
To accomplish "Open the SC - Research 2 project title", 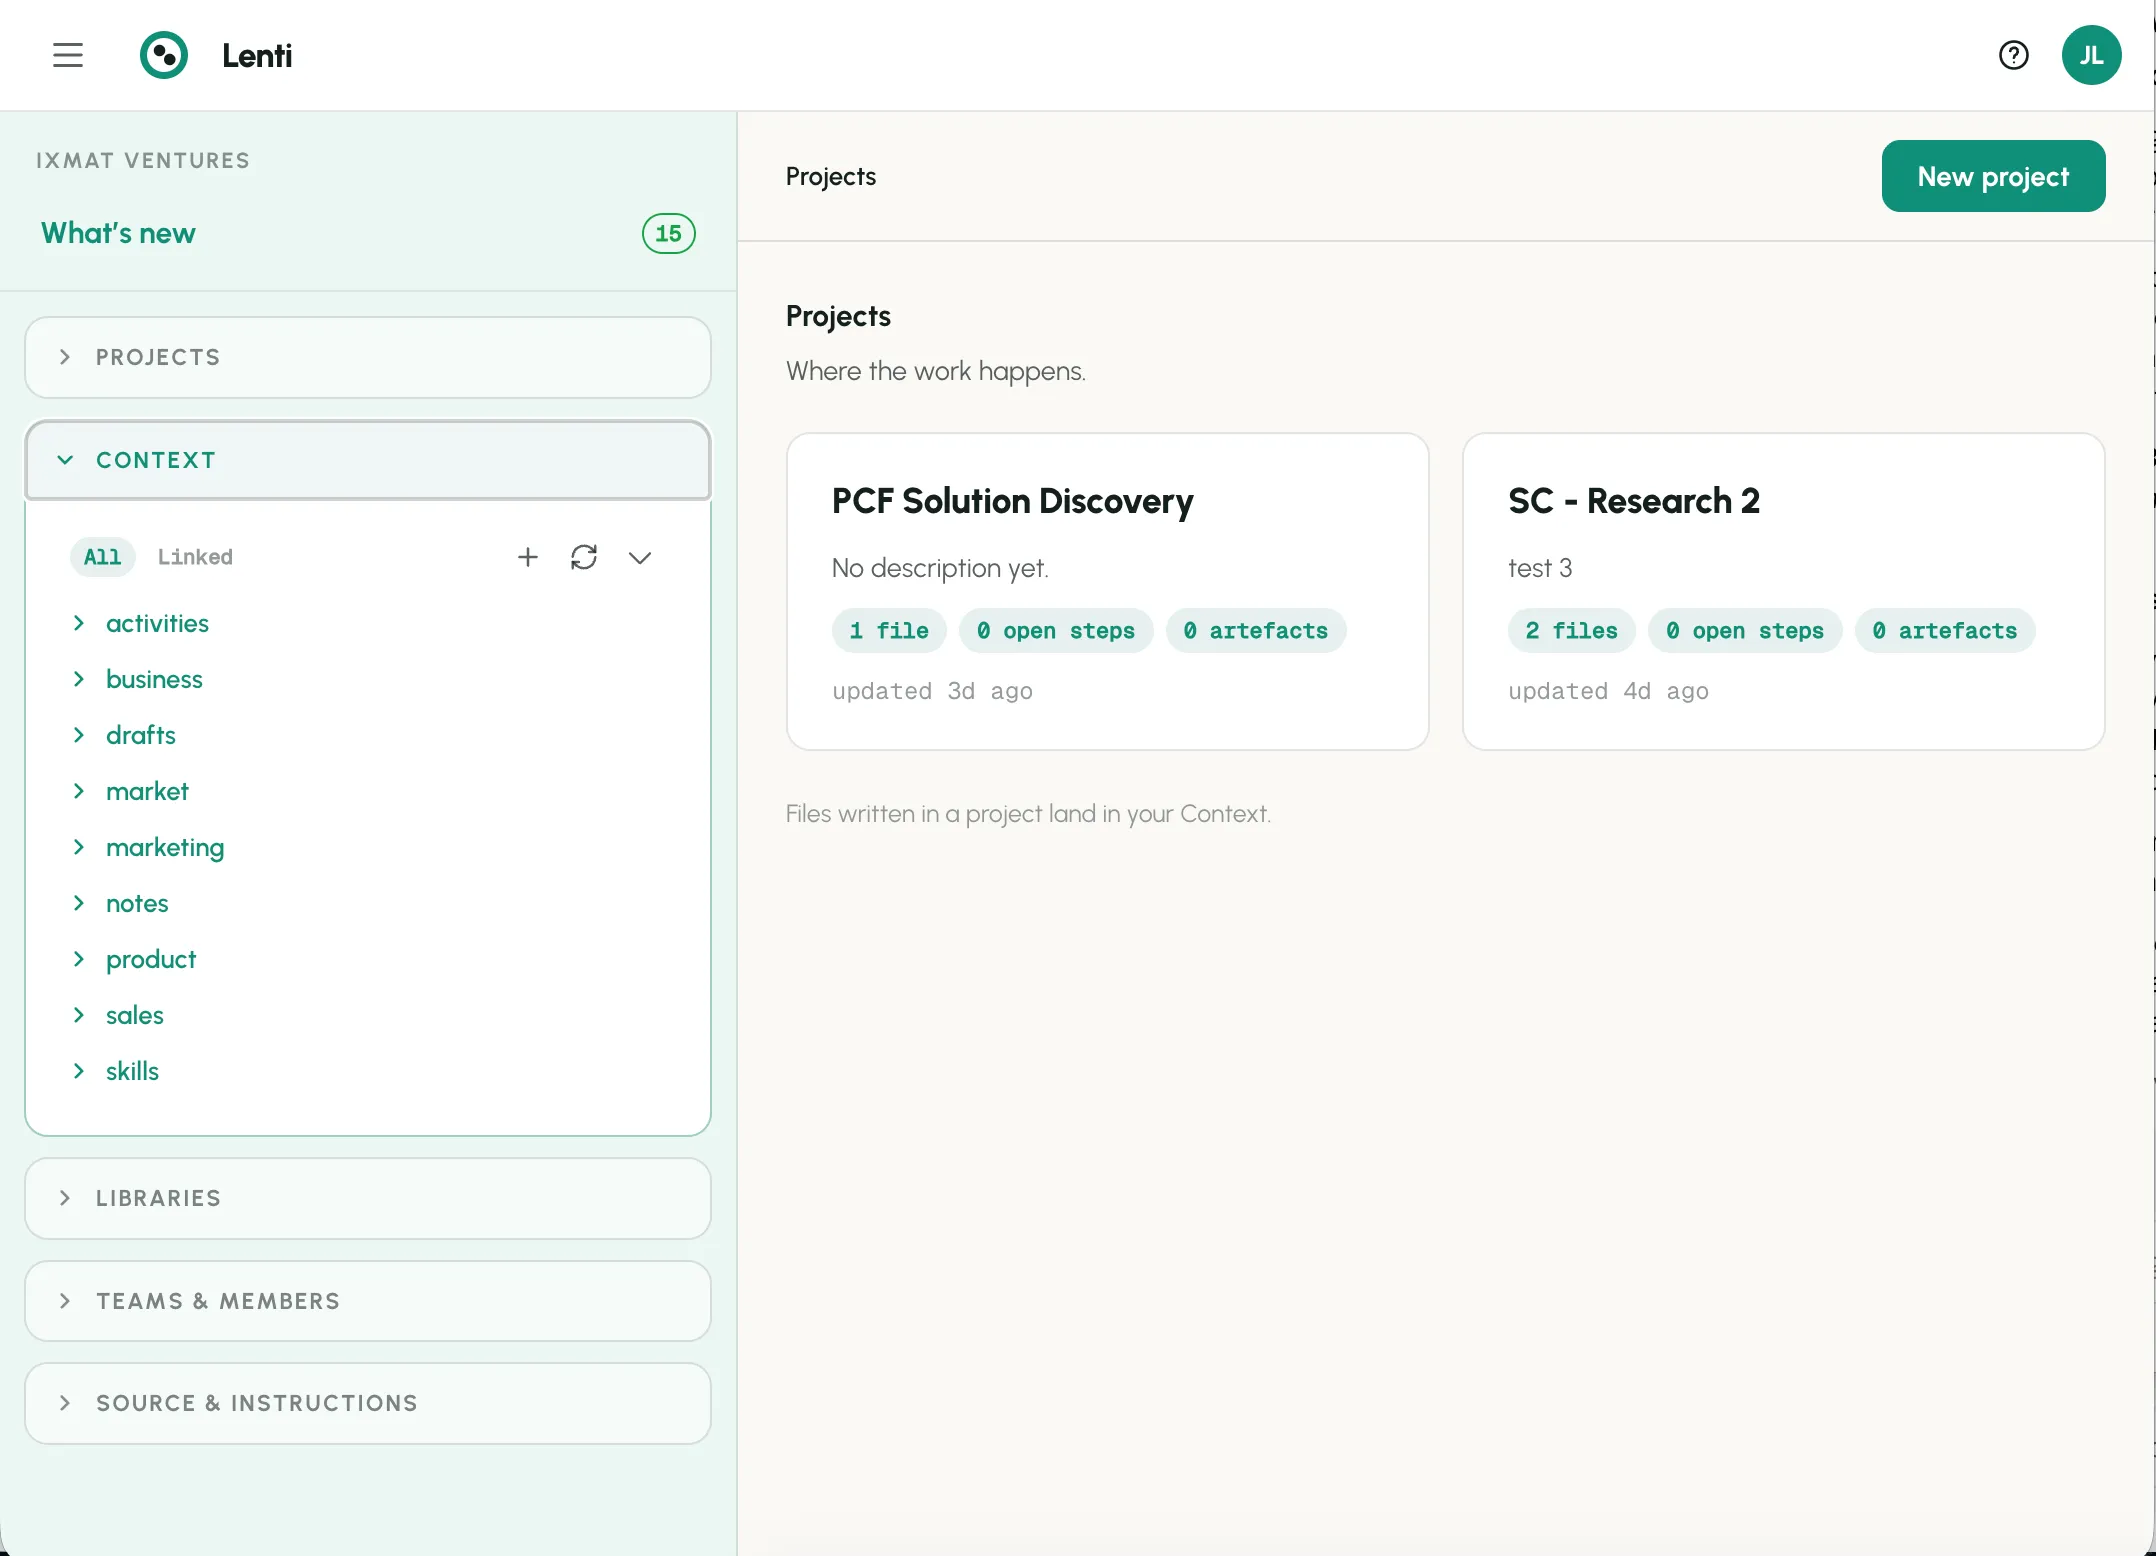I will (x=1634, y=501).
